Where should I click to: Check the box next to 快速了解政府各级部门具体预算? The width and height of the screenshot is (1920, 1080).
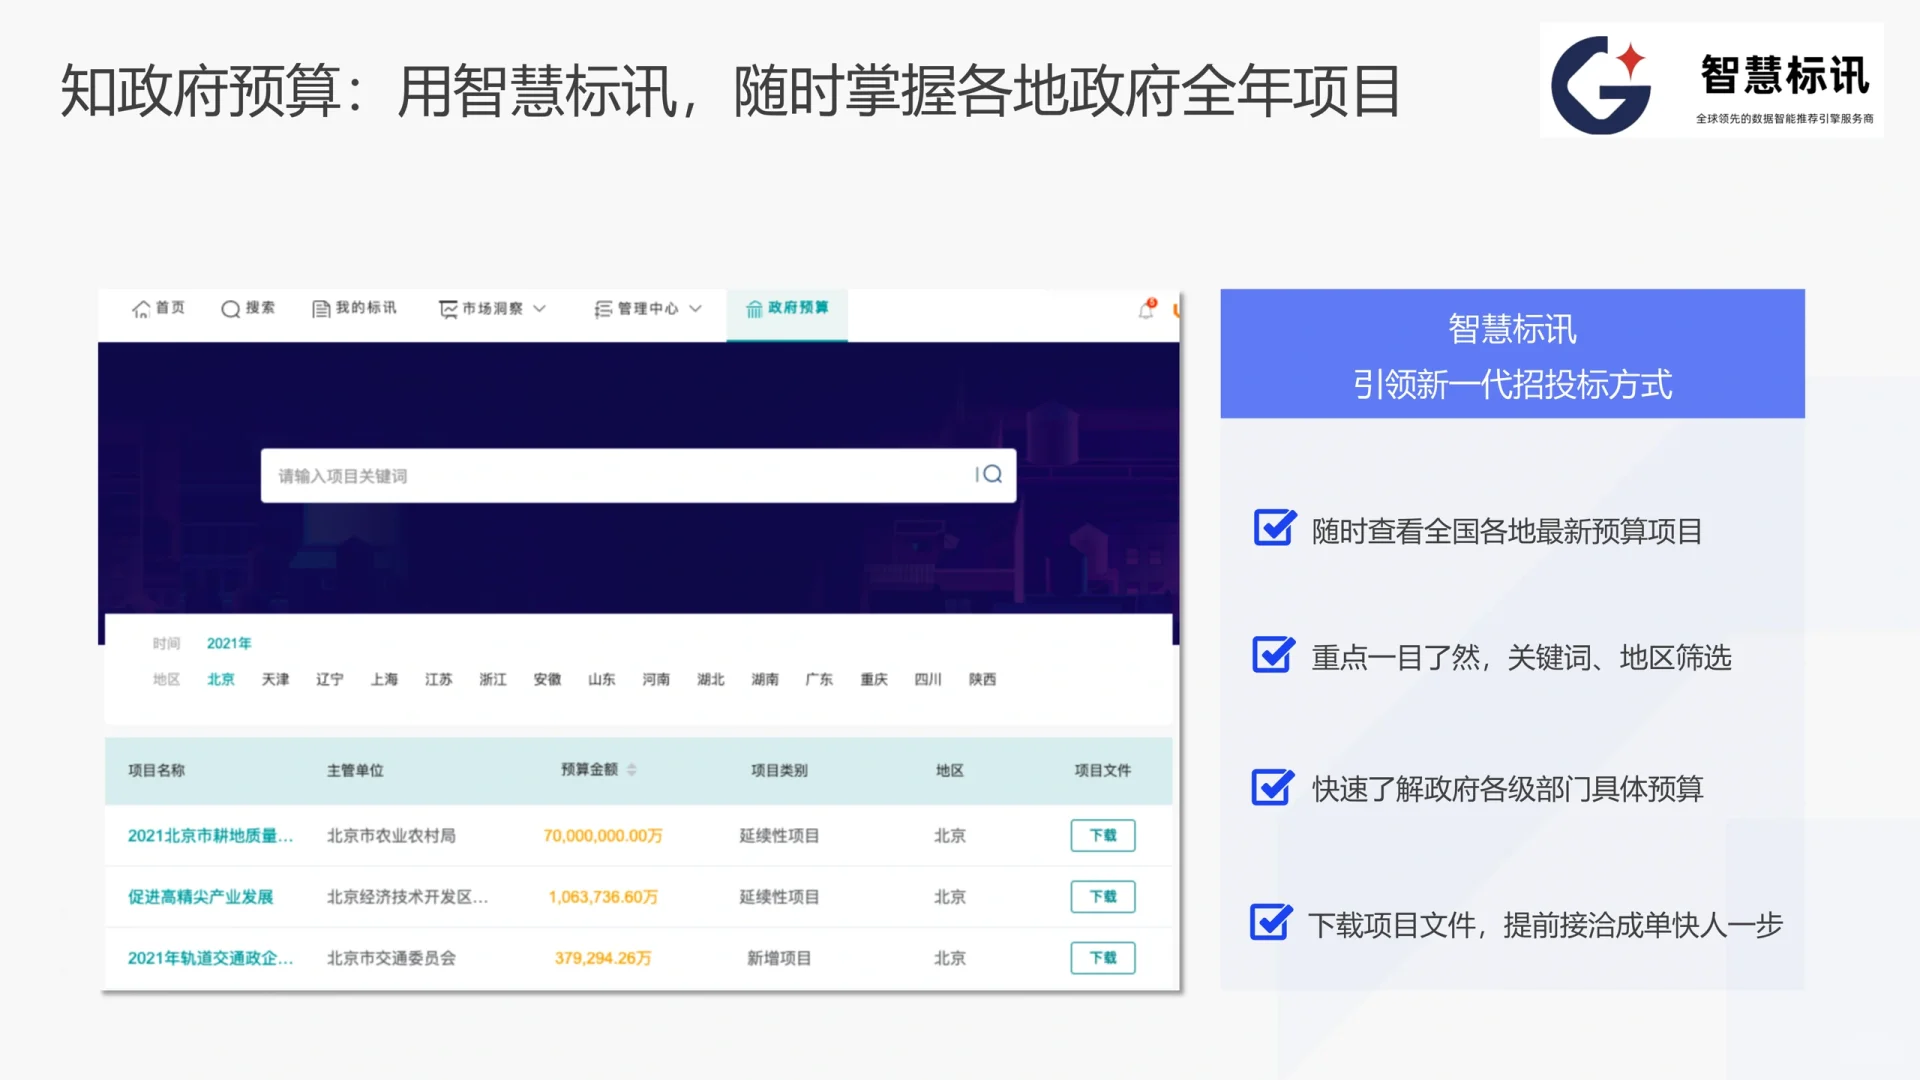[x=1271, y=788]
